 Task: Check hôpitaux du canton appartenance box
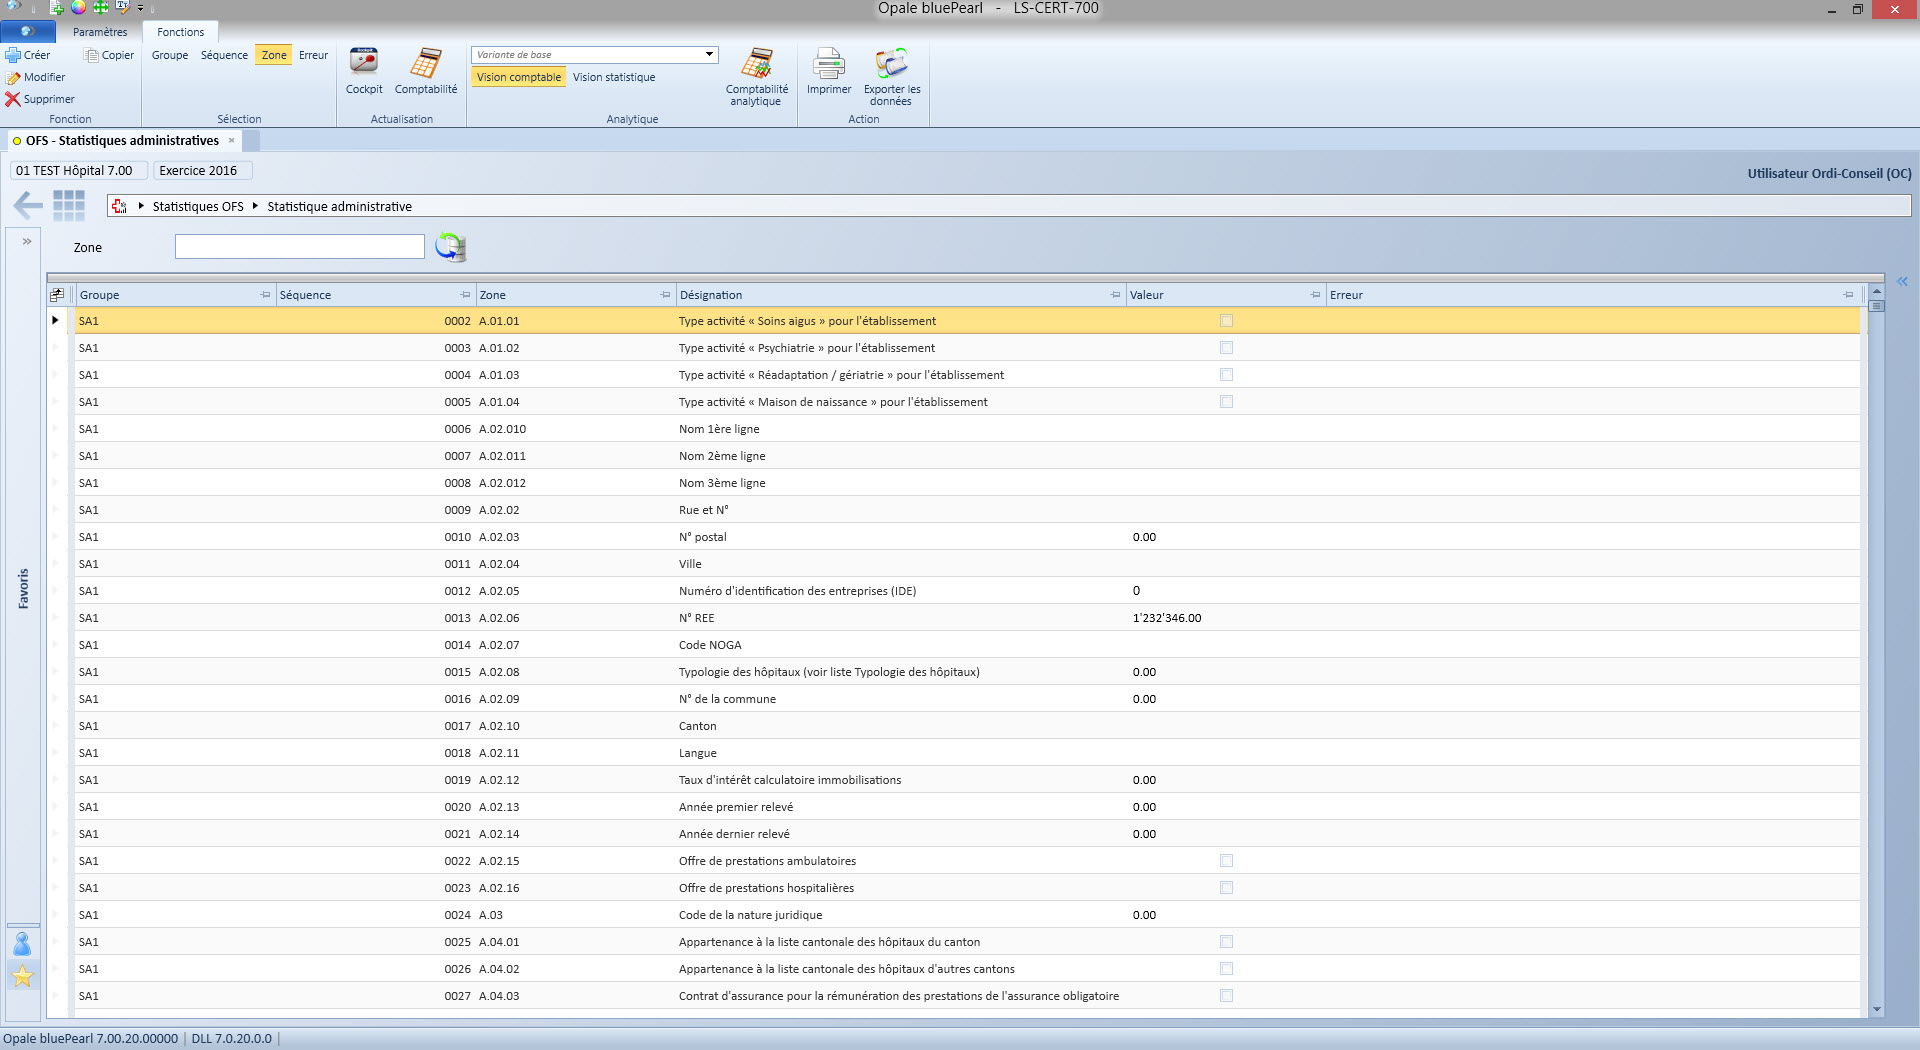tap(1226, 942)
